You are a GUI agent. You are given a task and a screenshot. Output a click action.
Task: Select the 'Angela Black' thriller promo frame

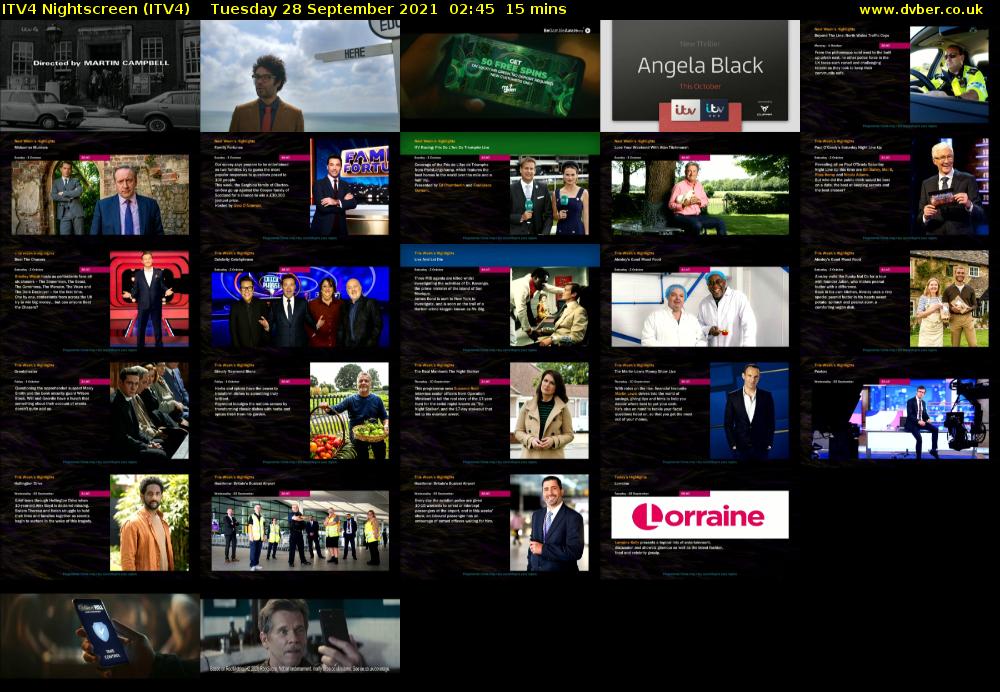coord(700,76)
